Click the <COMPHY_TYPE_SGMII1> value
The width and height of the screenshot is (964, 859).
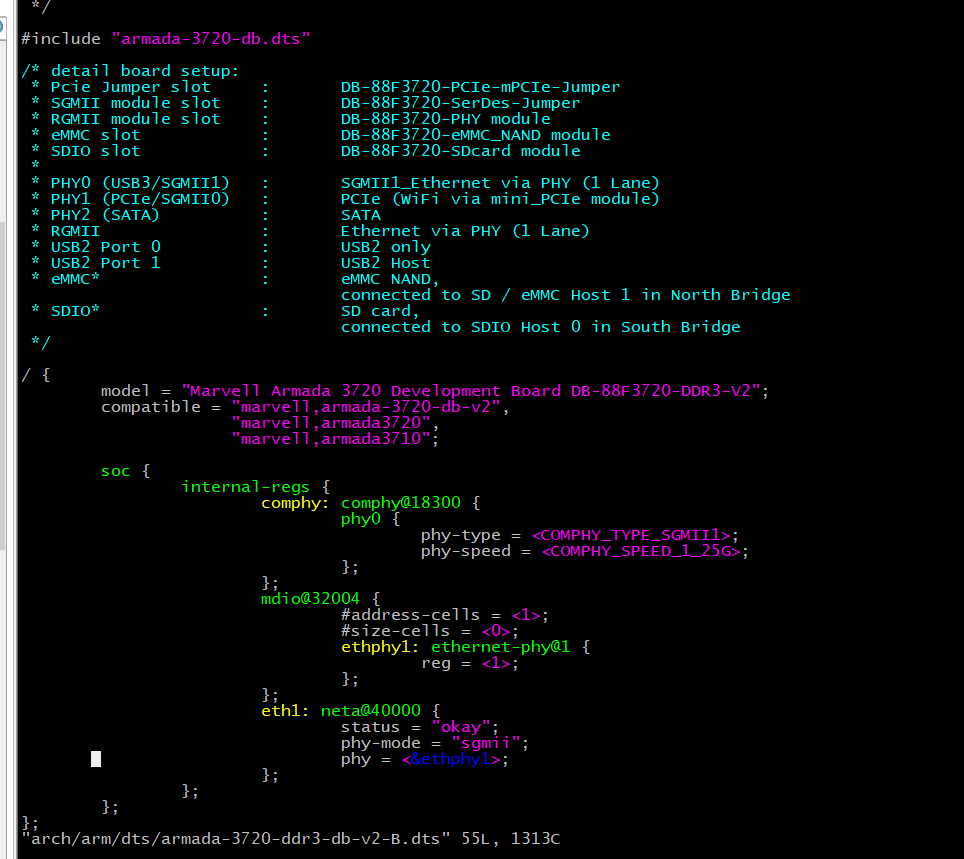[x=631, y=535]
